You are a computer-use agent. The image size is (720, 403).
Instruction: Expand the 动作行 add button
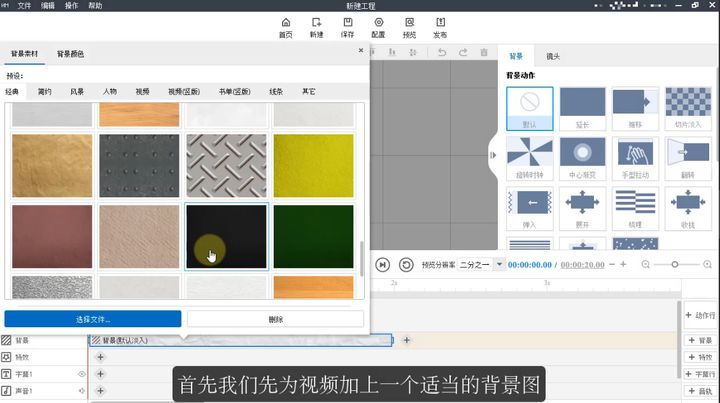700,315
